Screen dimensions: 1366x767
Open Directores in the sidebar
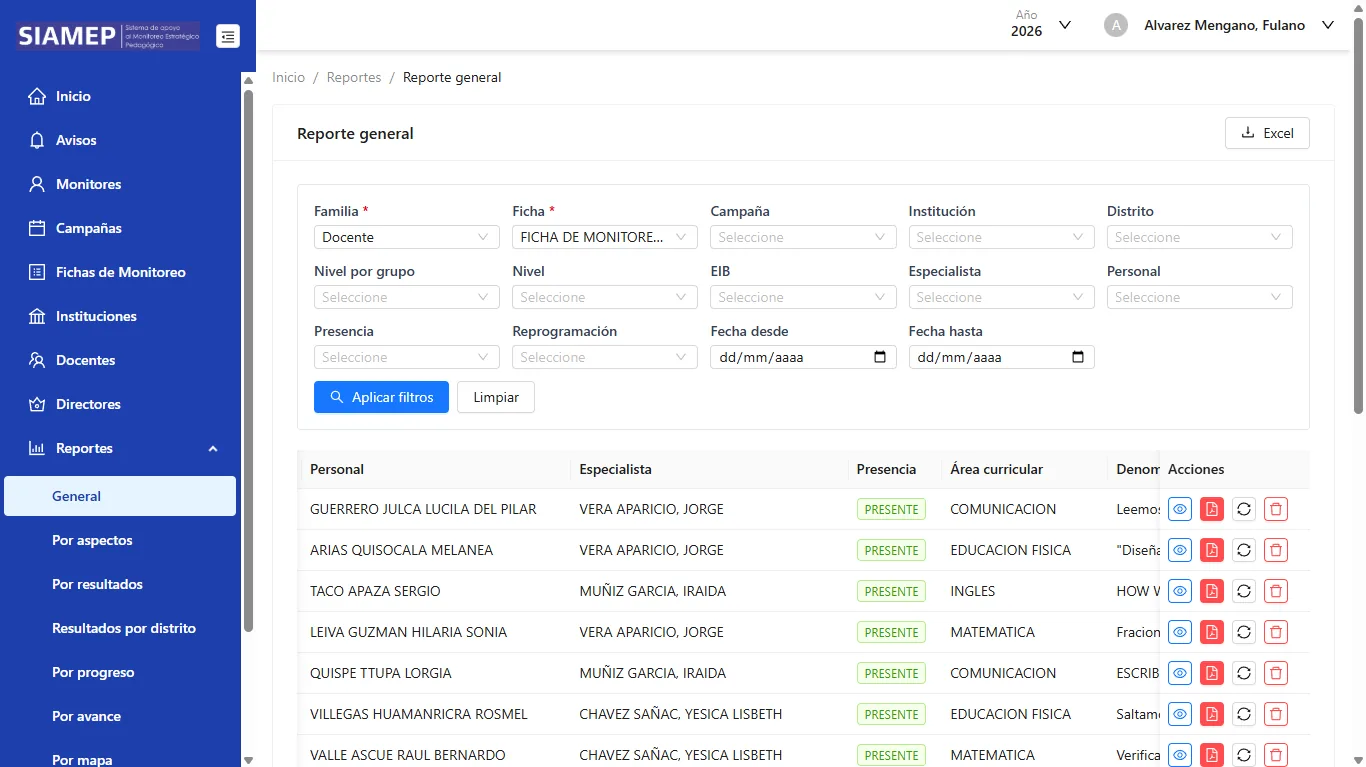120,404
